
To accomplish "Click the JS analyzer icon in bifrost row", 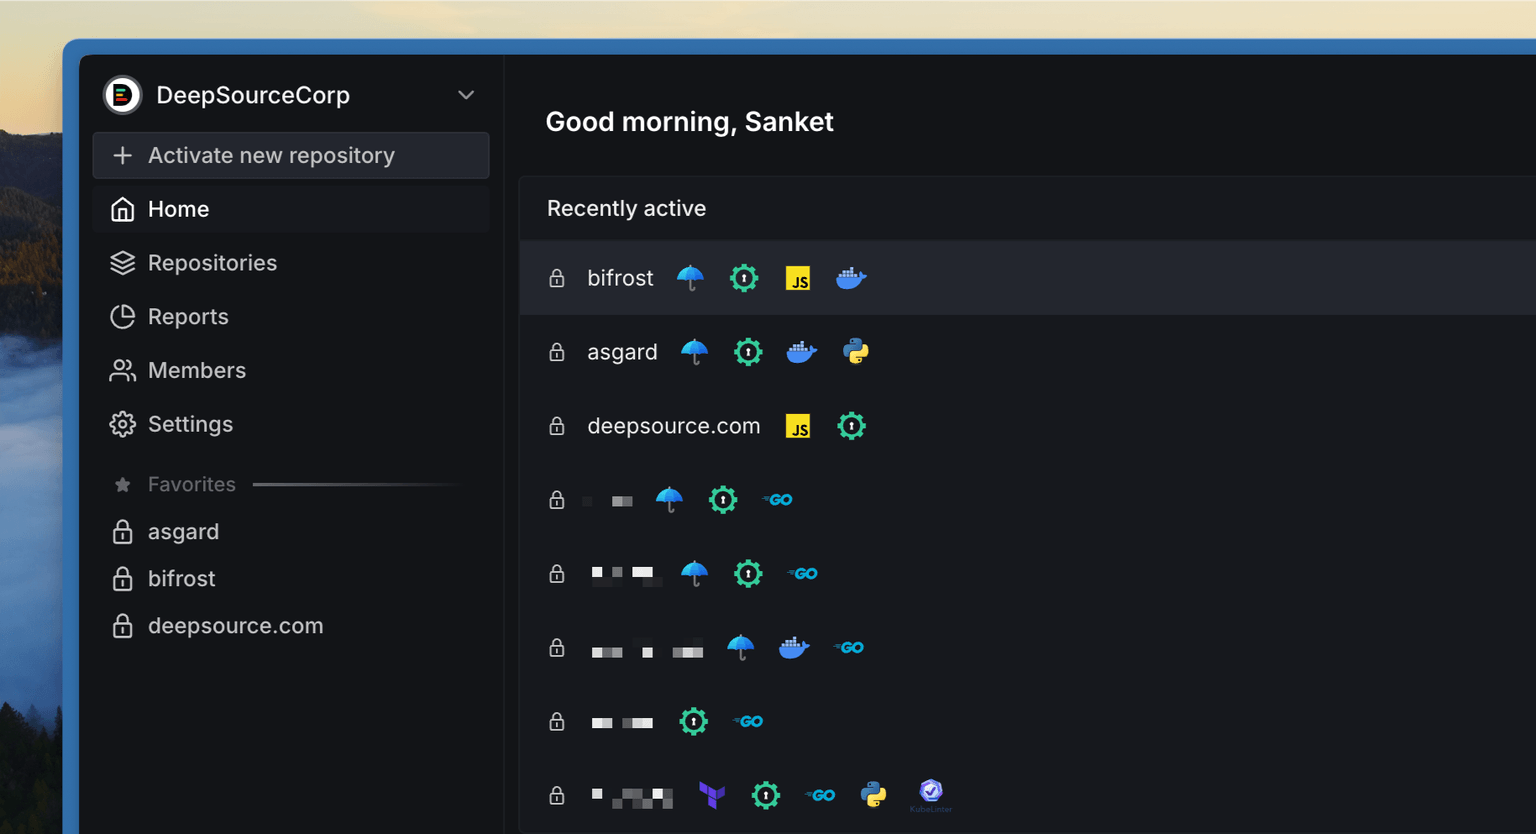I will click(x=798, y=278).
